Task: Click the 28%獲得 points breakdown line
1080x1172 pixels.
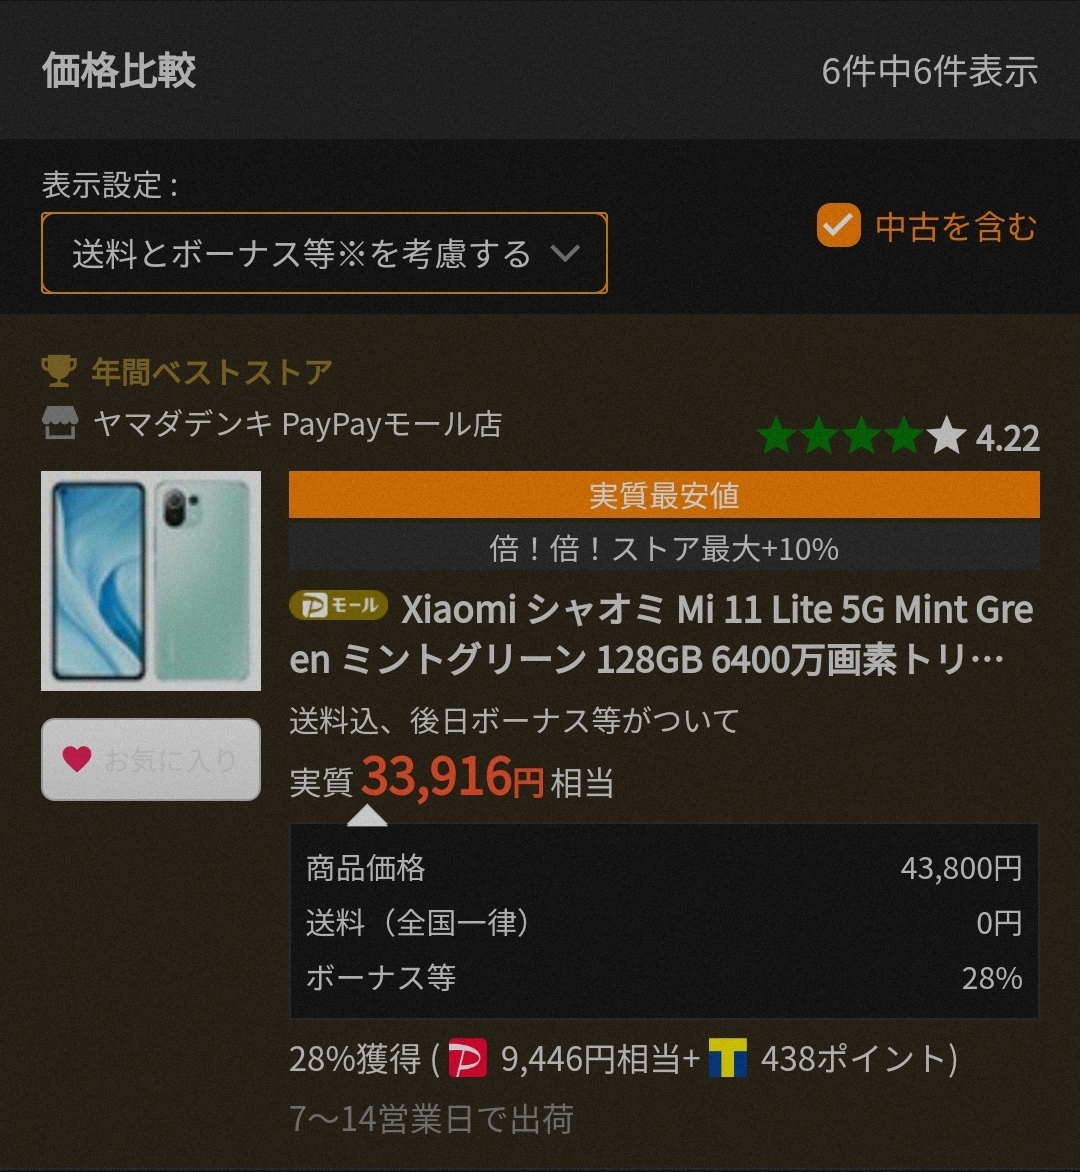Action: click(x=624, y=1058)
